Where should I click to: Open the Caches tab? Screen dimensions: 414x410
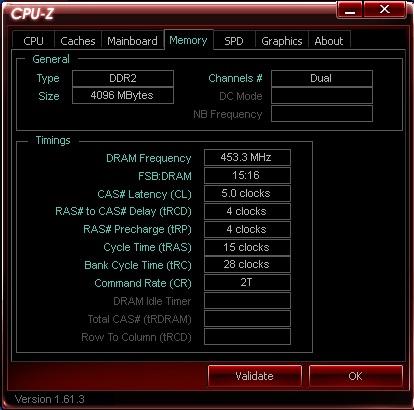[x=78, y=41]
